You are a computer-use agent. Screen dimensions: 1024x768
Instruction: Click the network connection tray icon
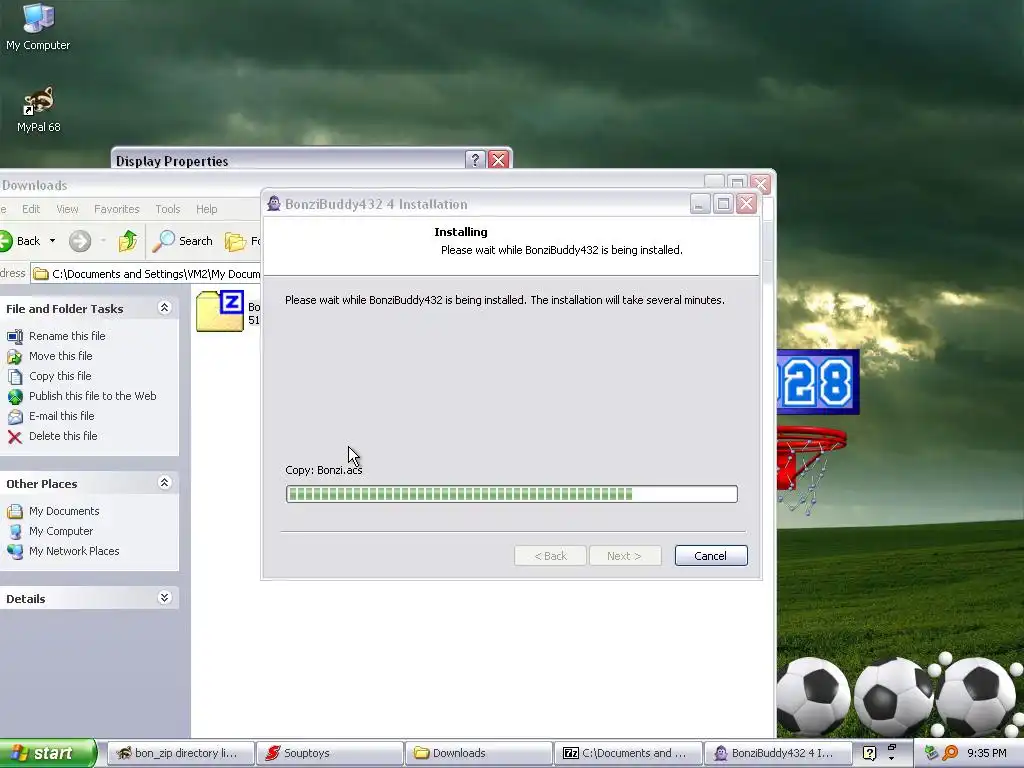coord(931,753)
